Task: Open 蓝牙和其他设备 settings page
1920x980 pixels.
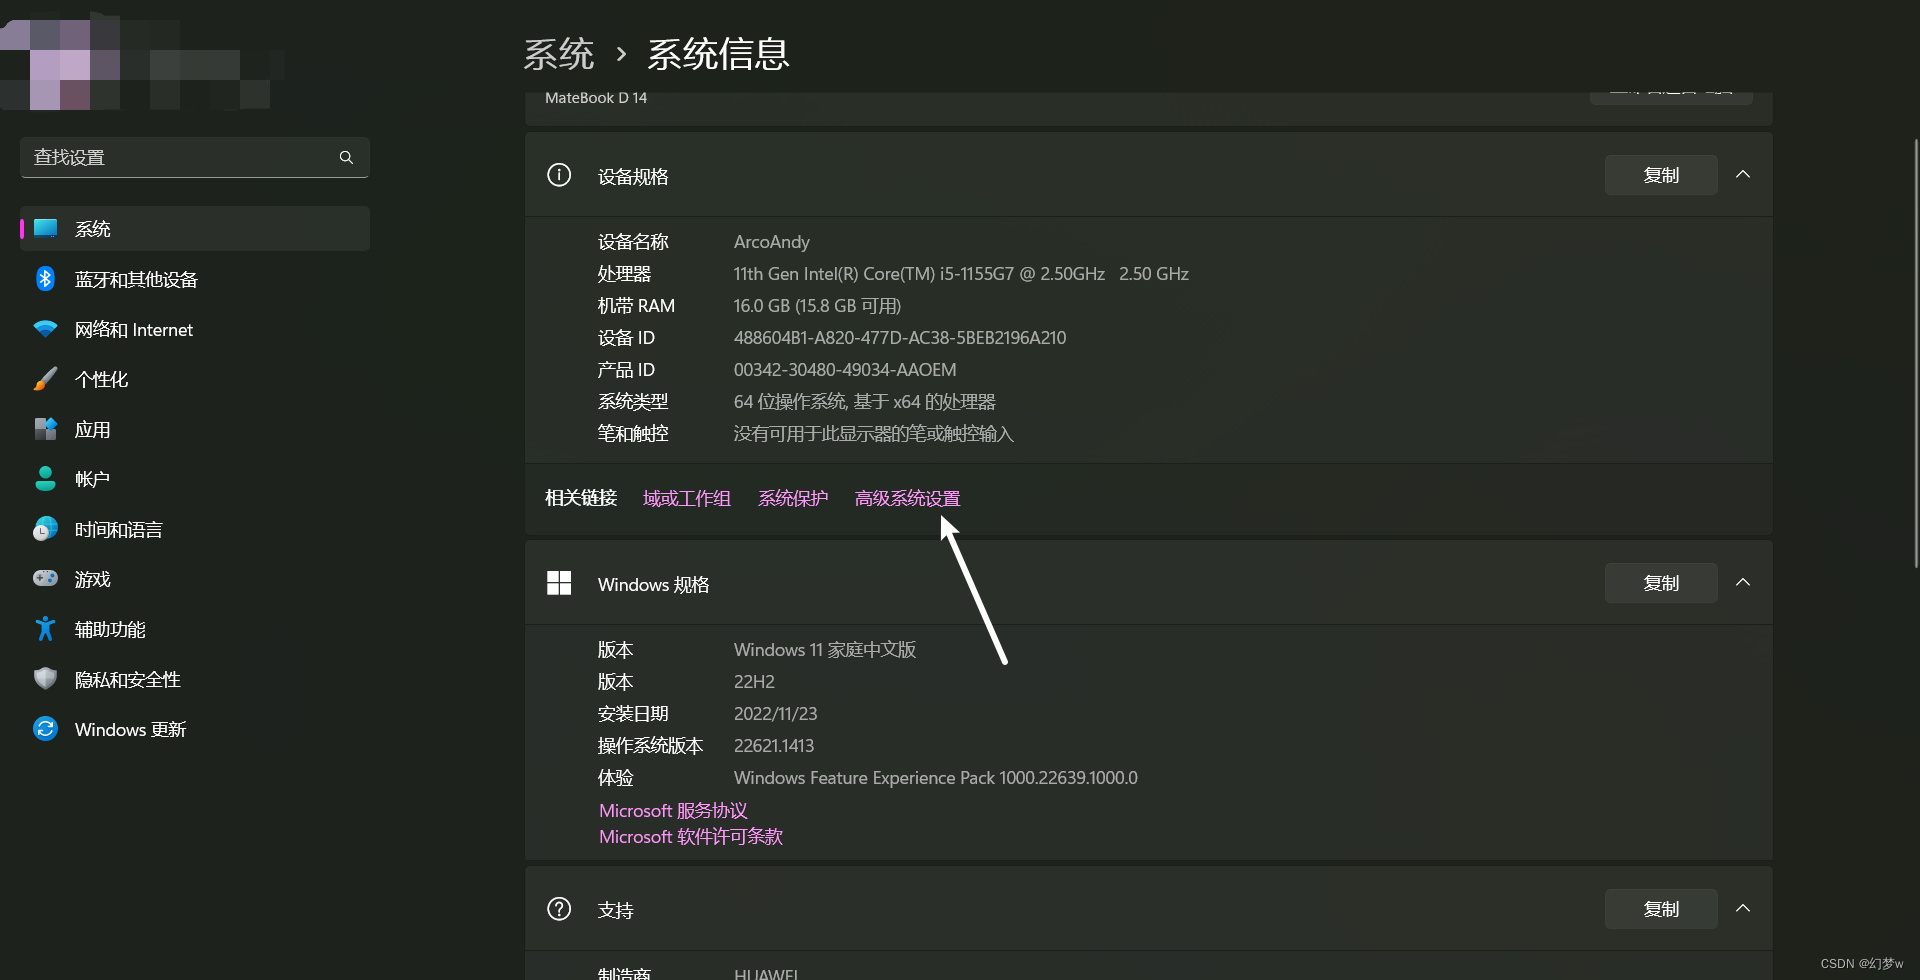Action: [x=195, y=279]
